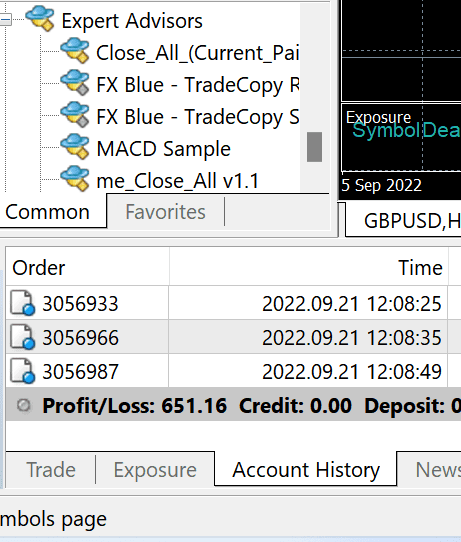Click the FX Blue TradeCopy S icon
This screenshot has width=461, height=542.
(x=75, y=114)
